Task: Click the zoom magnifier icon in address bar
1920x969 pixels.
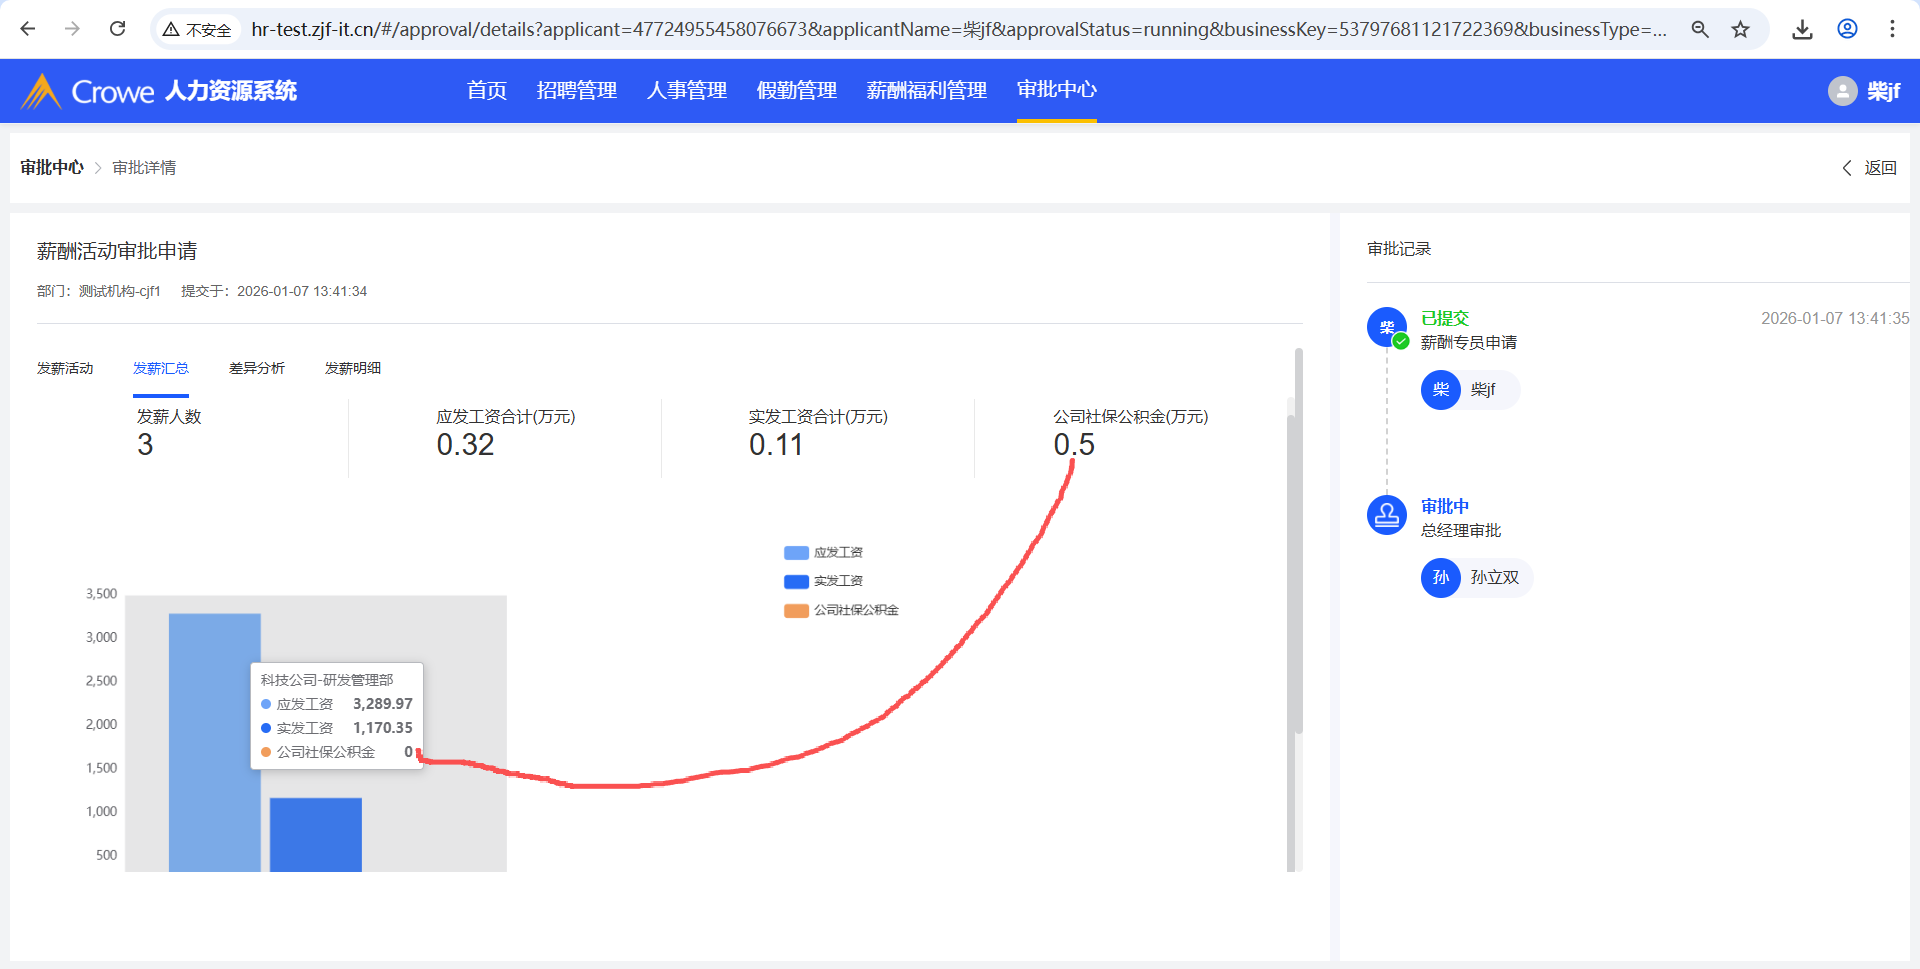Action: 1699,29
